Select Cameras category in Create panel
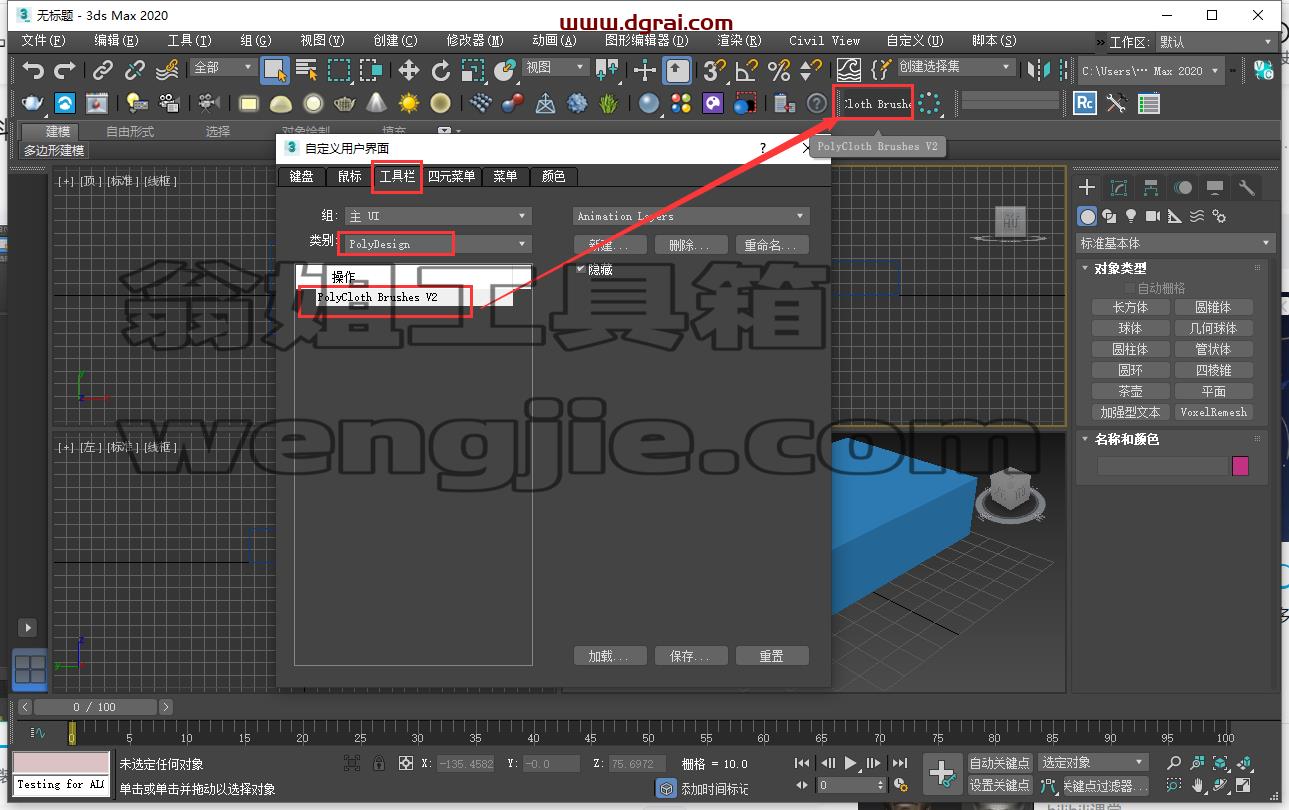This screenshot has width=1289, height=810. tap(1152, 216)
